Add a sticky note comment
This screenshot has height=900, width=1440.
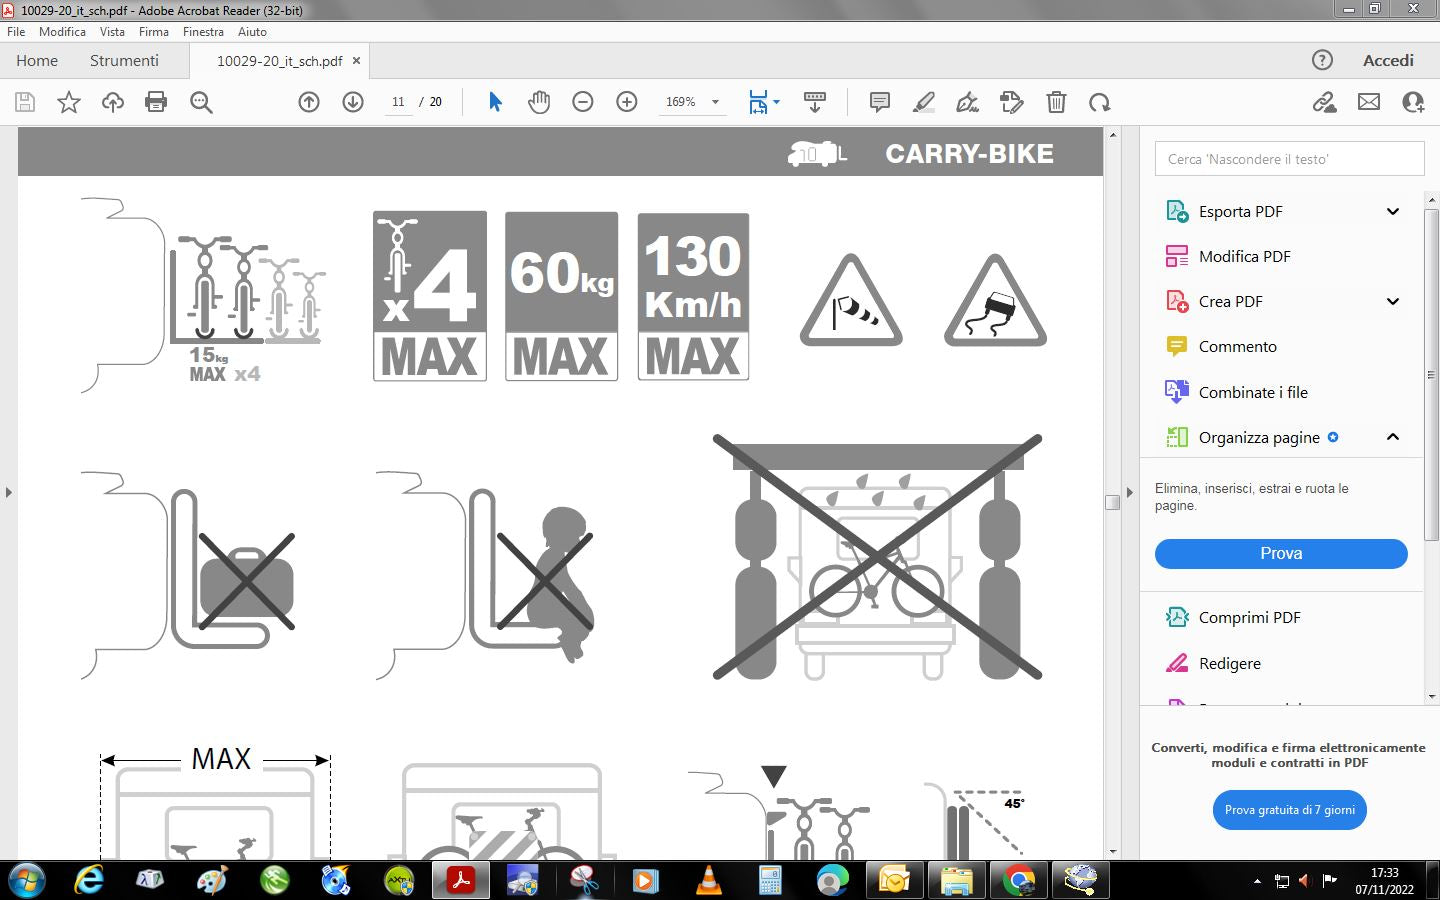pos(880,102)
